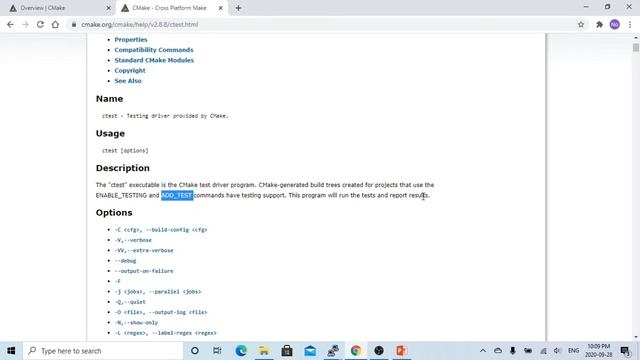Close the Overview | CMake tab

click(109, 8)
